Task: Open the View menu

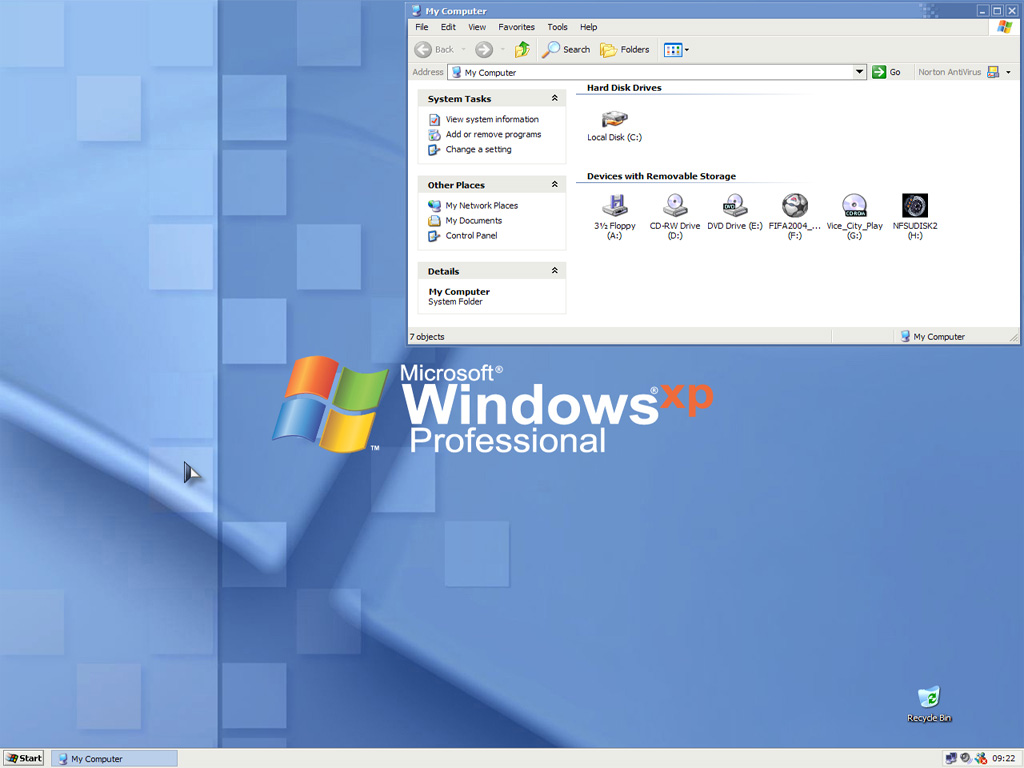Action: coord(477,27)
